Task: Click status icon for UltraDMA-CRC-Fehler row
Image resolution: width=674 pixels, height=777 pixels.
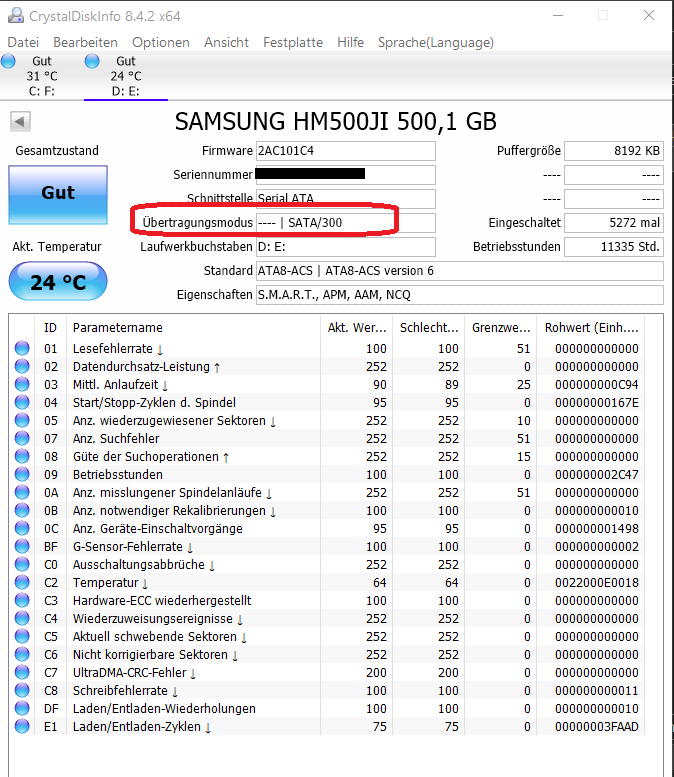Action: (22, 672)
